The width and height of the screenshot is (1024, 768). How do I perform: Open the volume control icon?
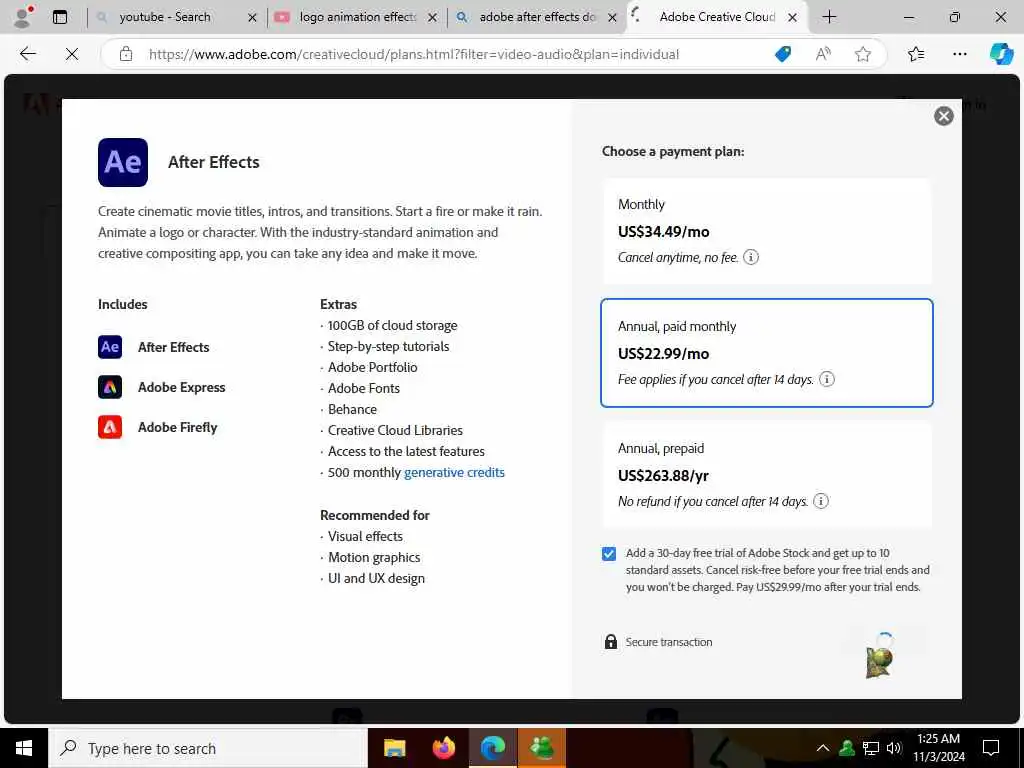coord(894,748)
